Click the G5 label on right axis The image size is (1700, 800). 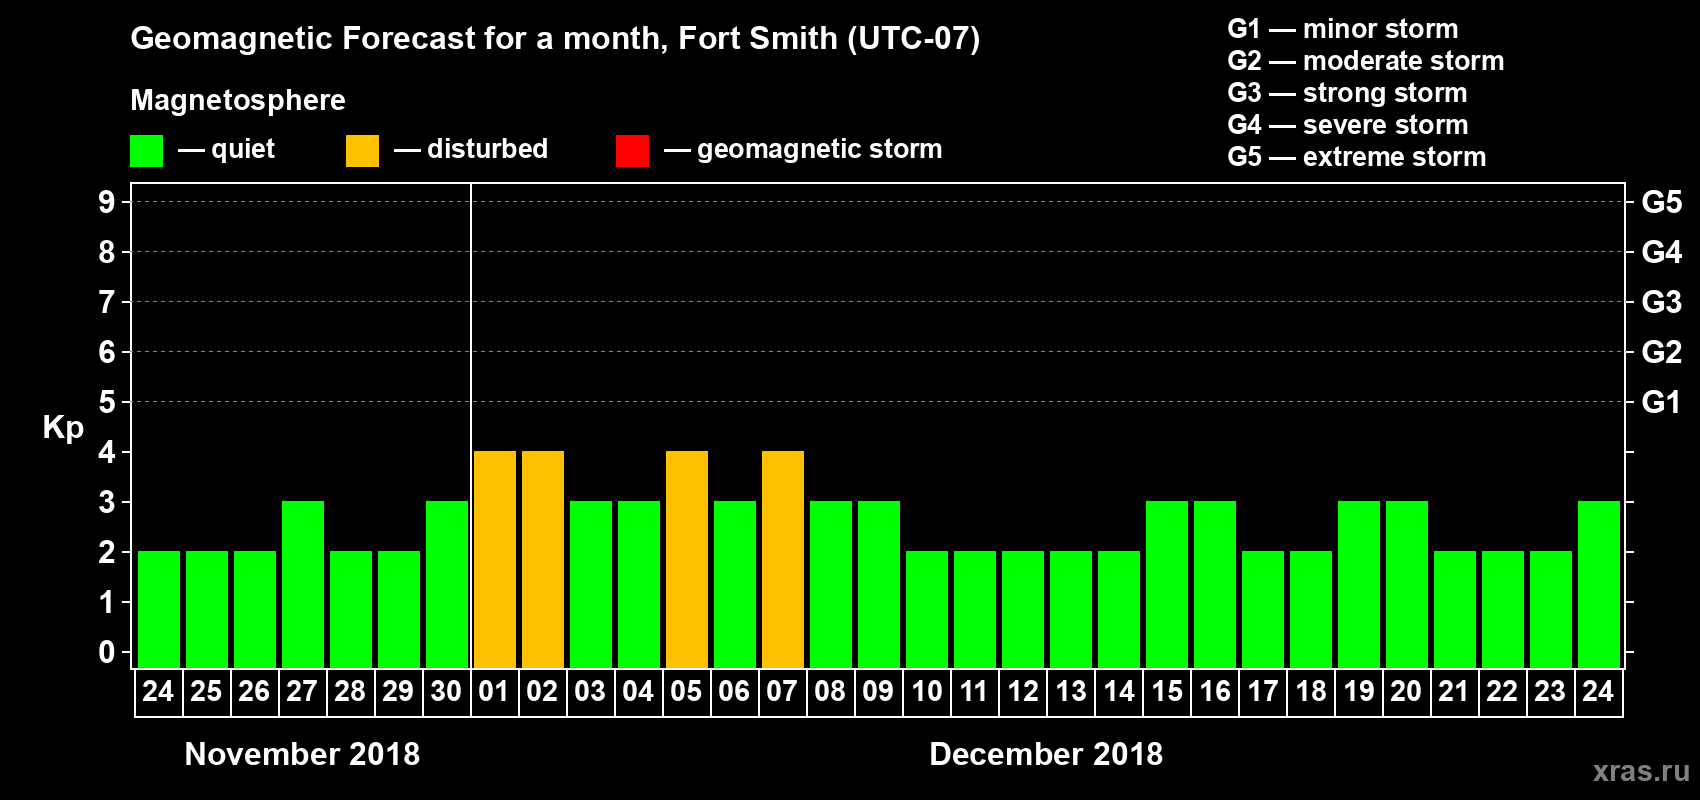pos(1662,202)
